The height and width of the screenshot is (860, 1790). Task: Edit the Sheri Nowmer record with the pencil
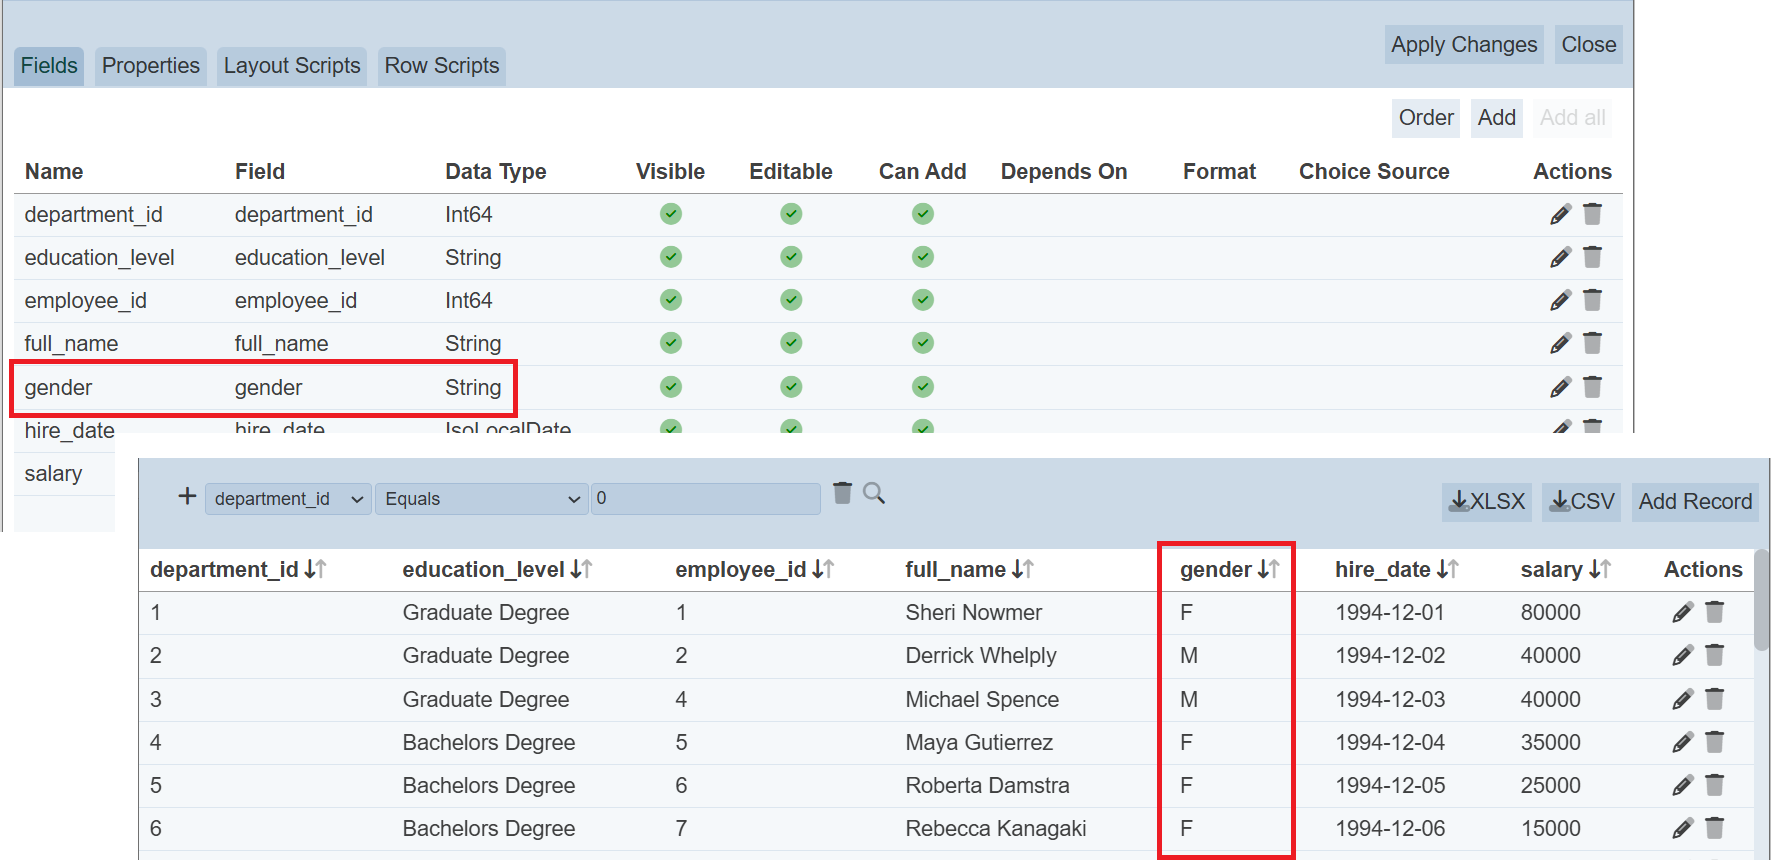click(1682, 612)
